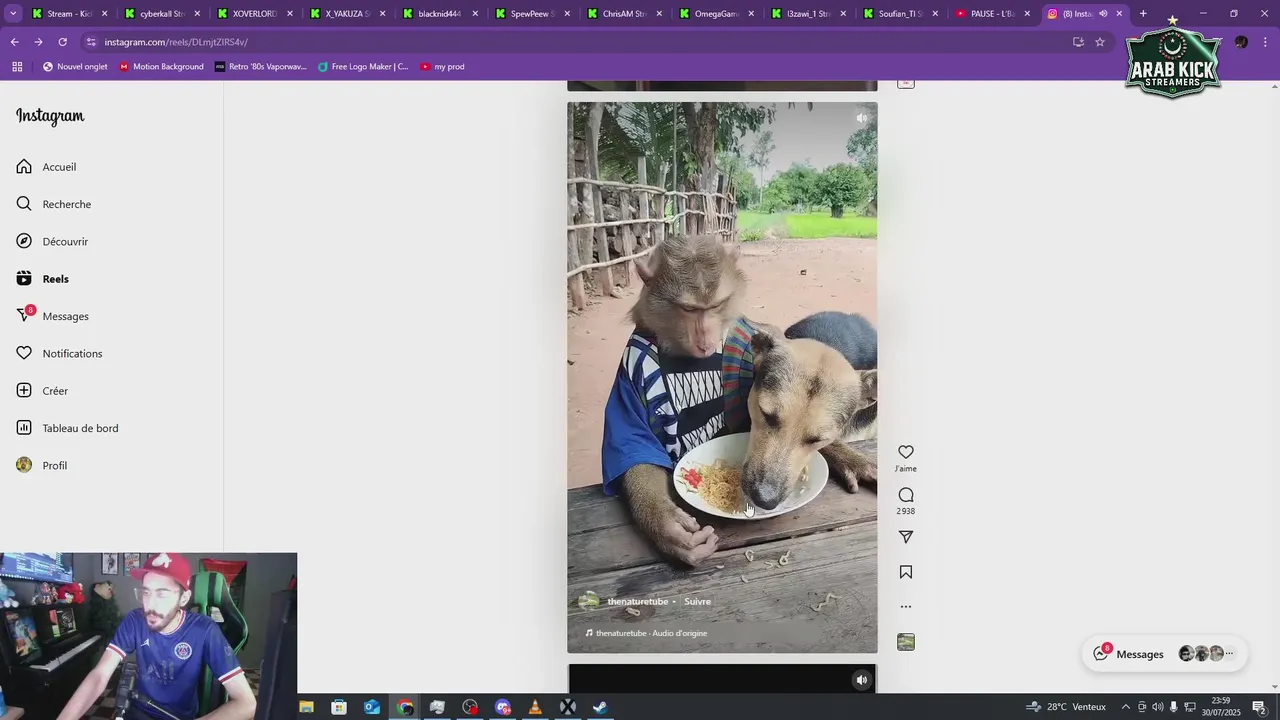
Task: Mute the Instagram tab audio icon
Action: click(1103, 14)
